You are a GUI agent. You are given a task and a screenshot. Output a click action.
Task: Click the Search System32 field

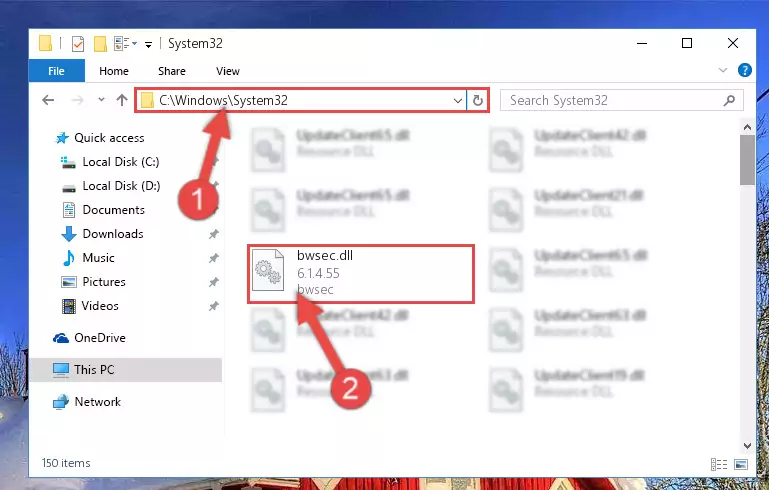pos(621,101)
